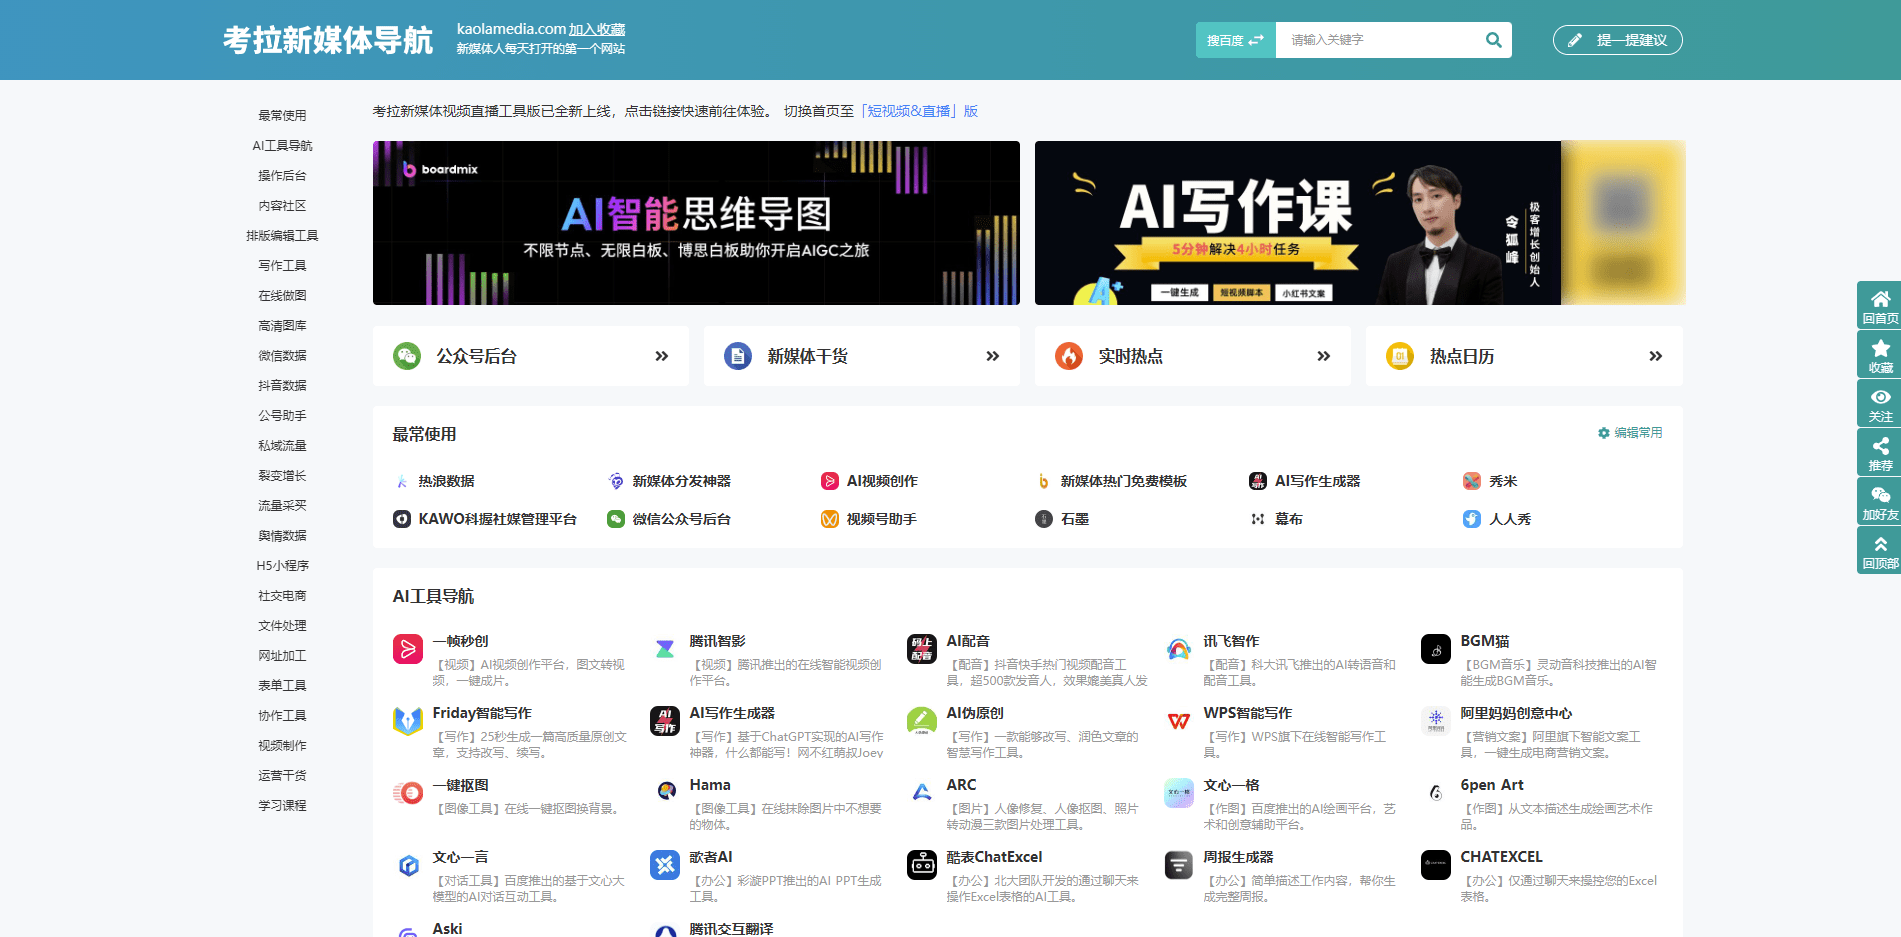Viewport: 1901px width, 937px height.
Task: Select 社交电商 in left sidebar
Action: coord(282,595)
